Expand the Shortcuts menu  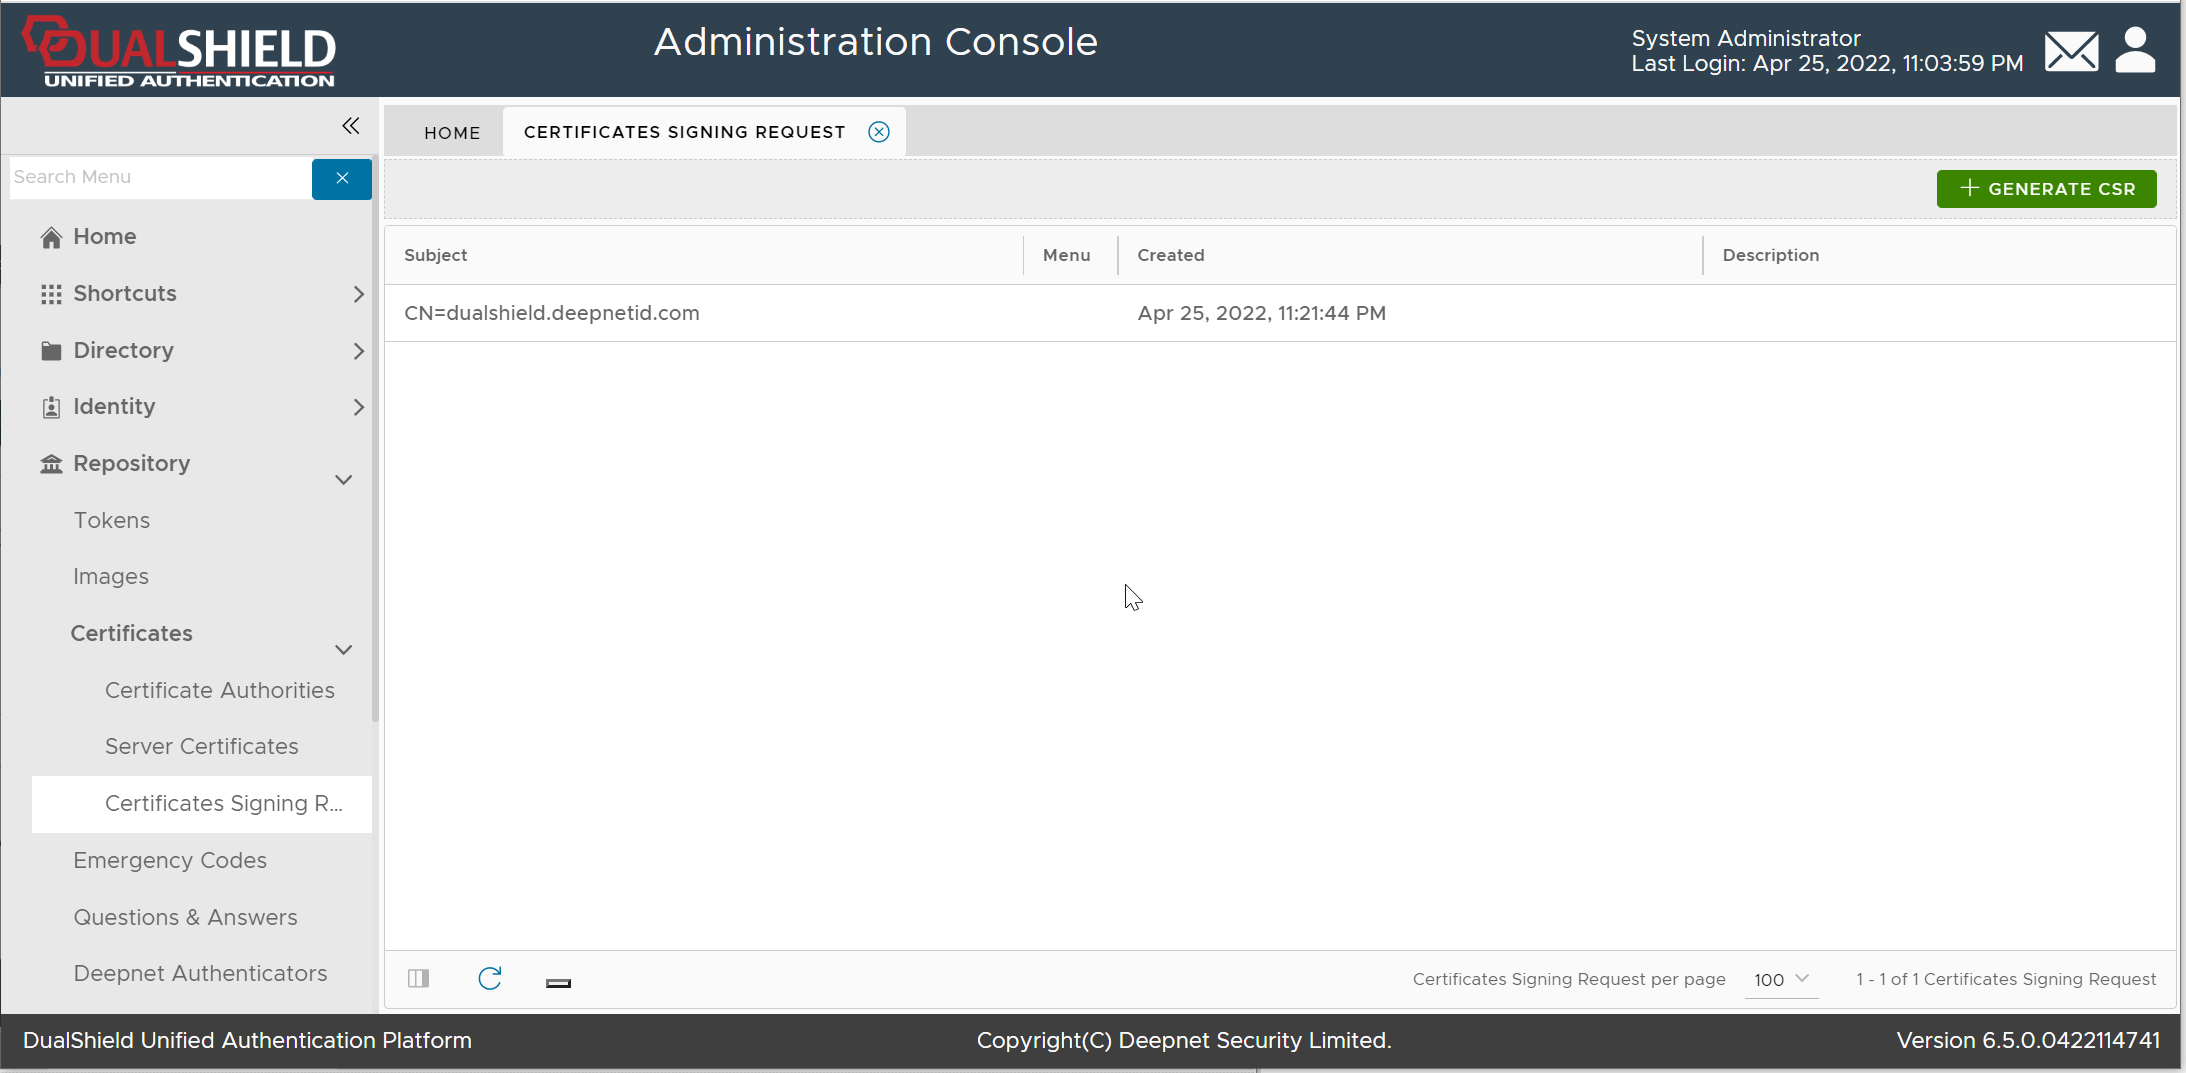coord(358,294)
